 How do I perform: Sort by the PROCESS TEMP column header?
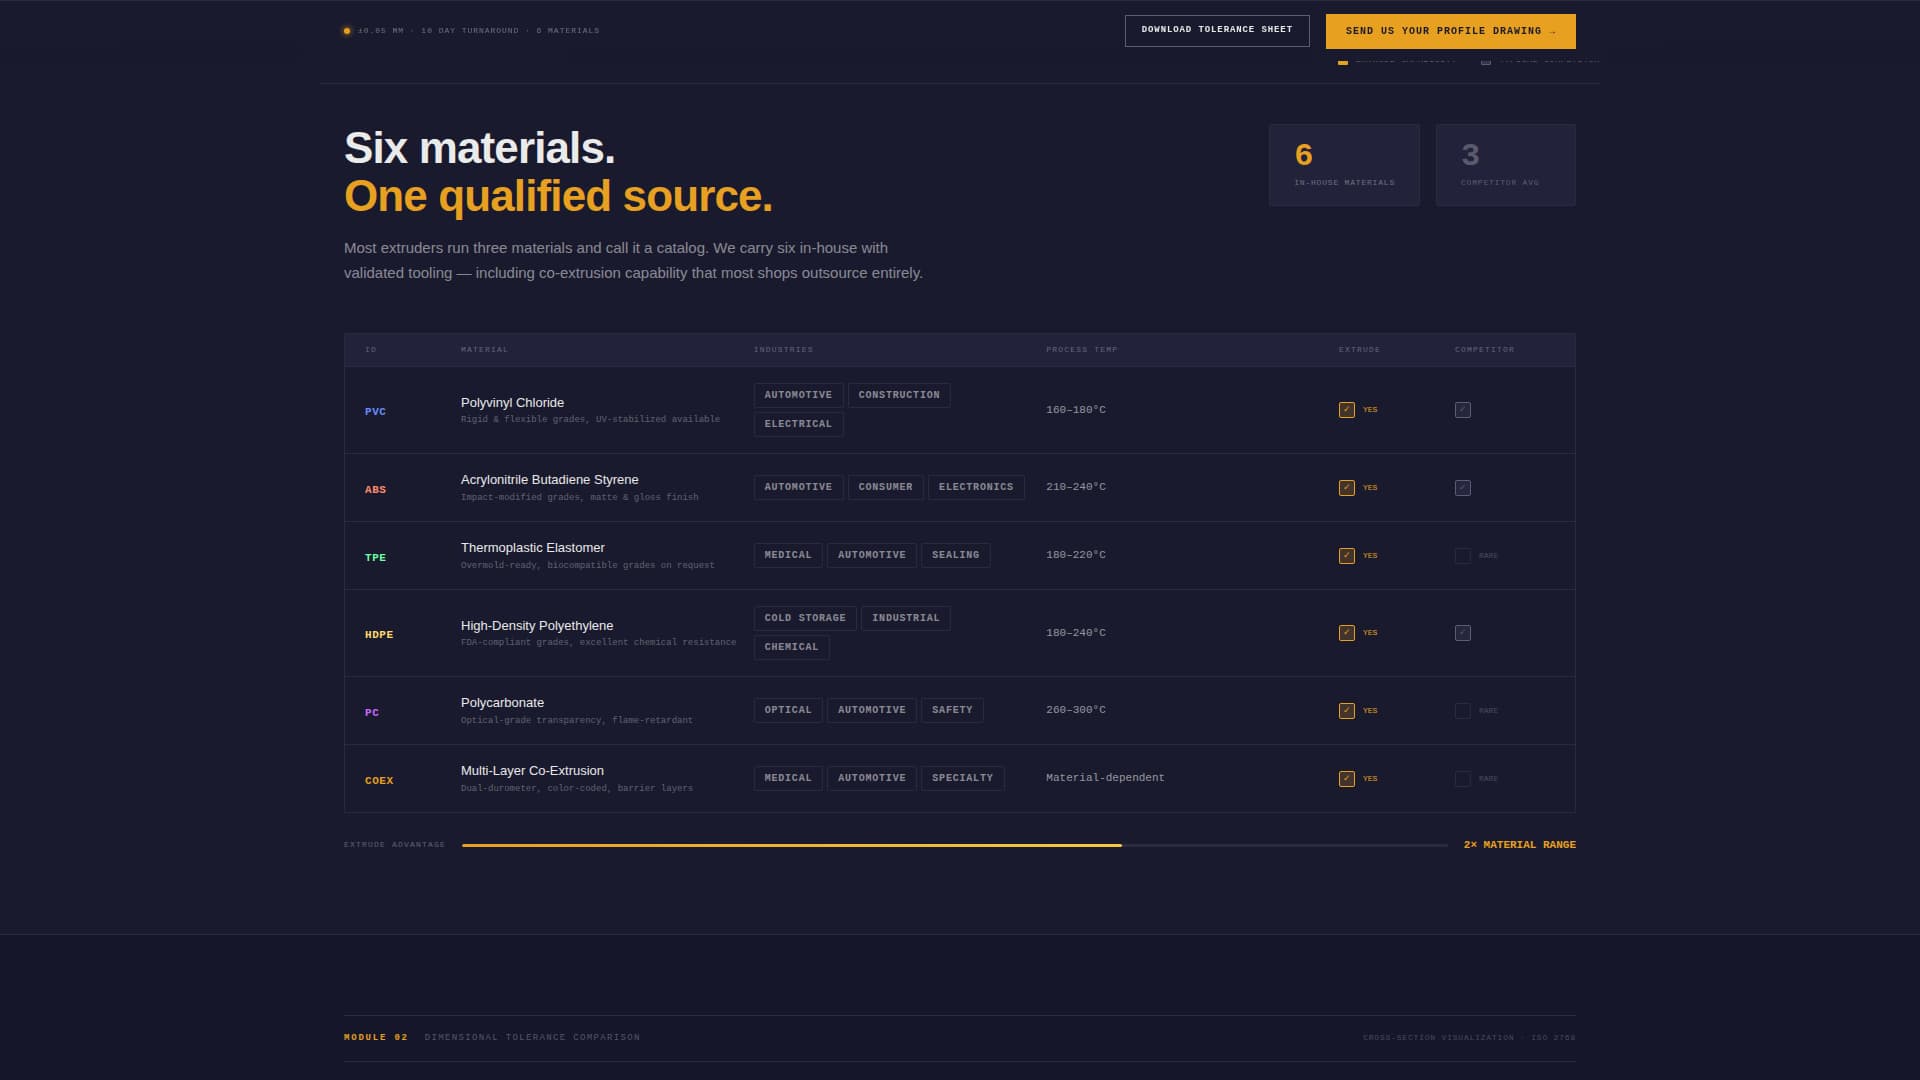(x=1081, y=349)
